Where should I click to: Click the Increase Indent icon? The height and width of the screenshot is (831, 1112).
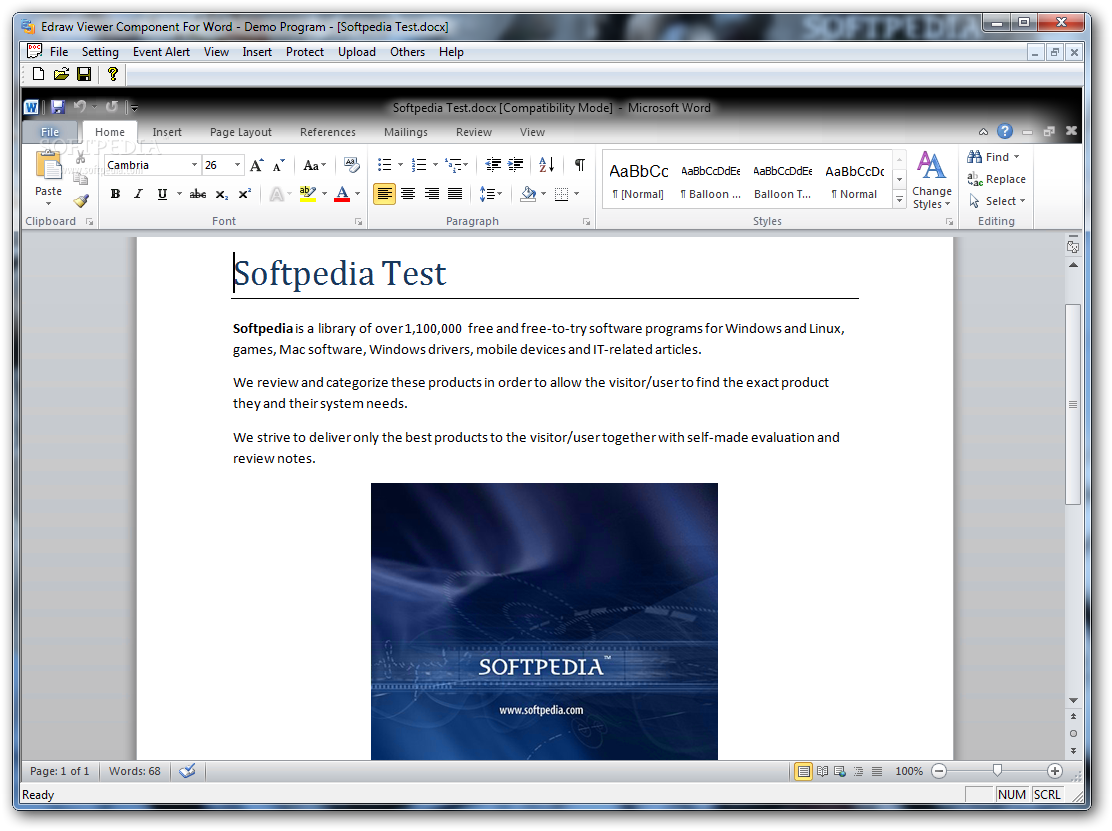click(x=516, y=165)
